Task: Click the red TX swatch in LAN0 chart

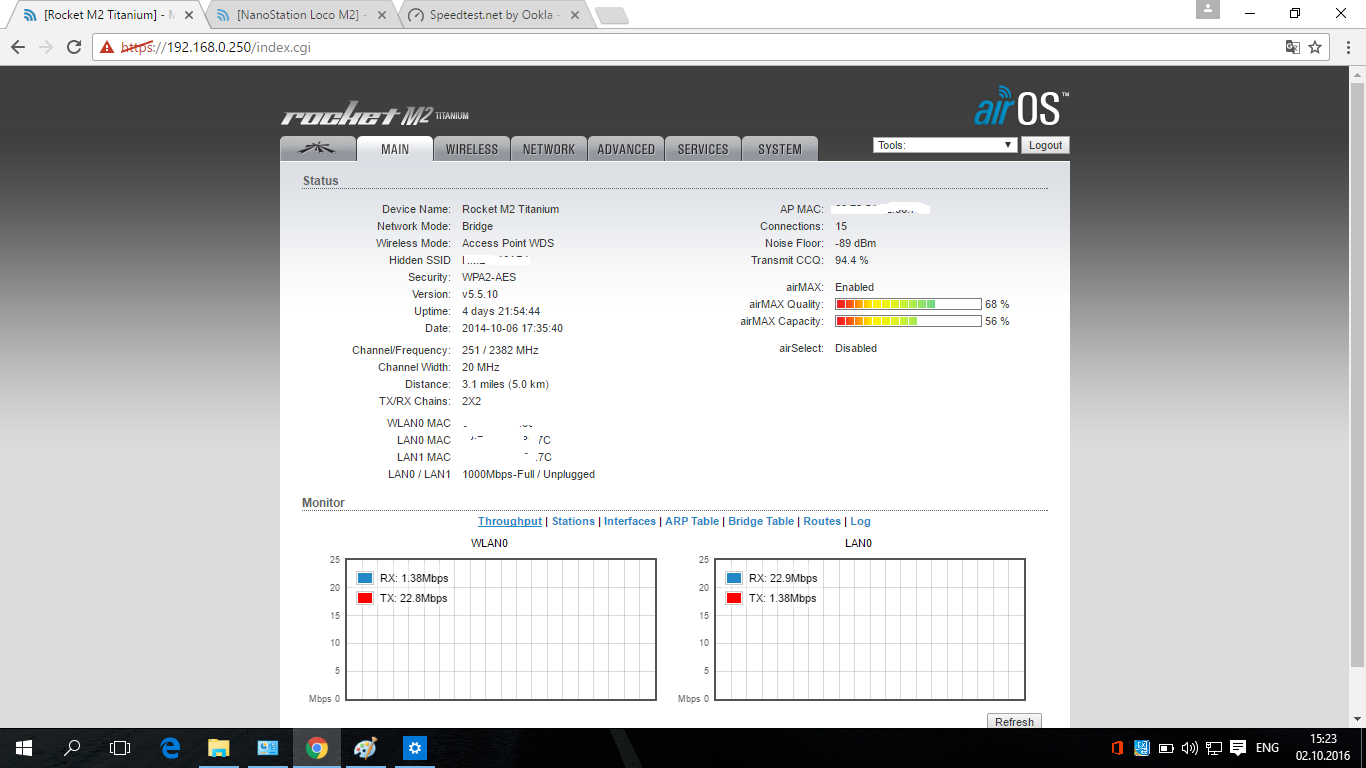Action: [x=734, y=598]
